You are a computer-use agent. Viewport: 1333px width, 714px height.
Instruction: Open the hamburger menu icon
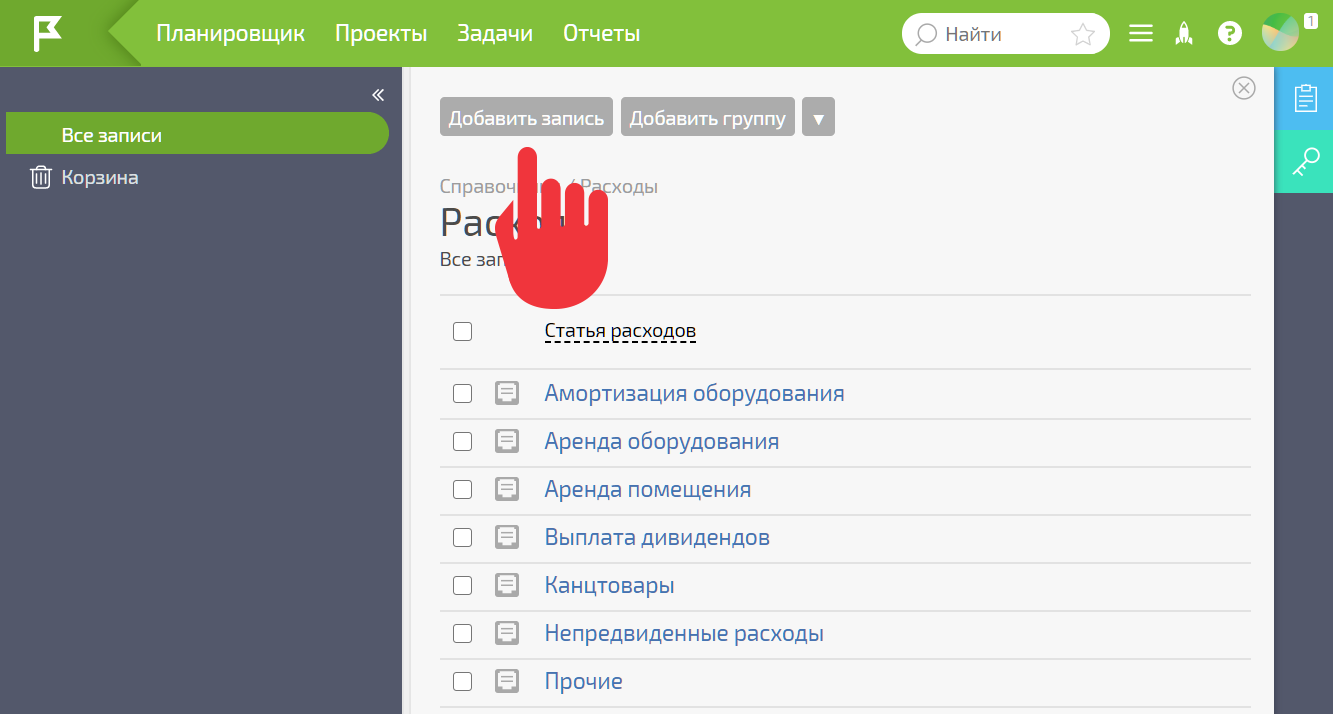pos(1141,34)
